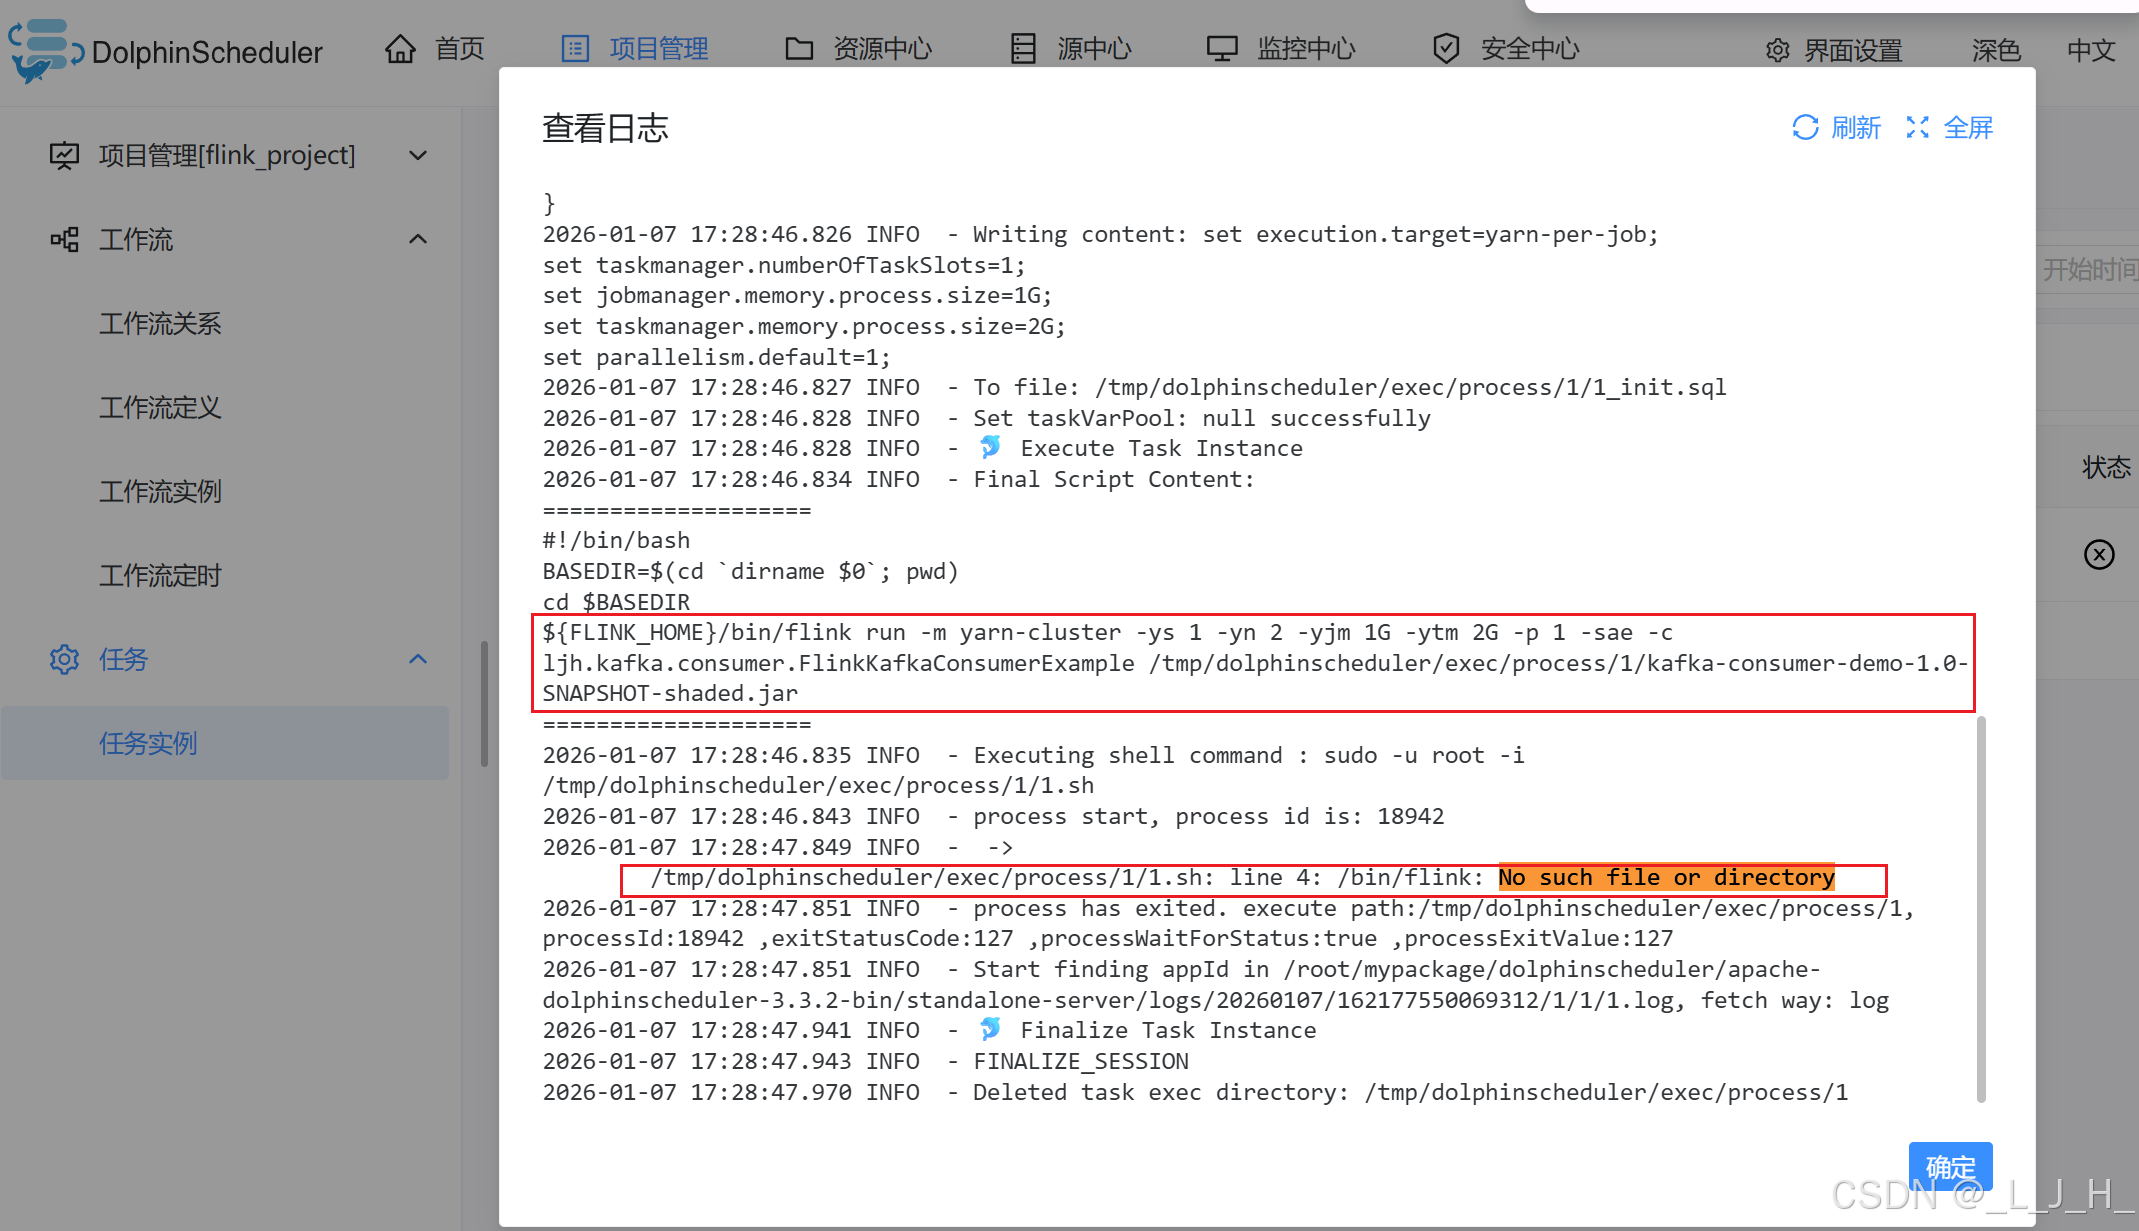Click the monitor center screen icon
The height and width of the screenshot is (1231, 2139).
point(1221,48)
